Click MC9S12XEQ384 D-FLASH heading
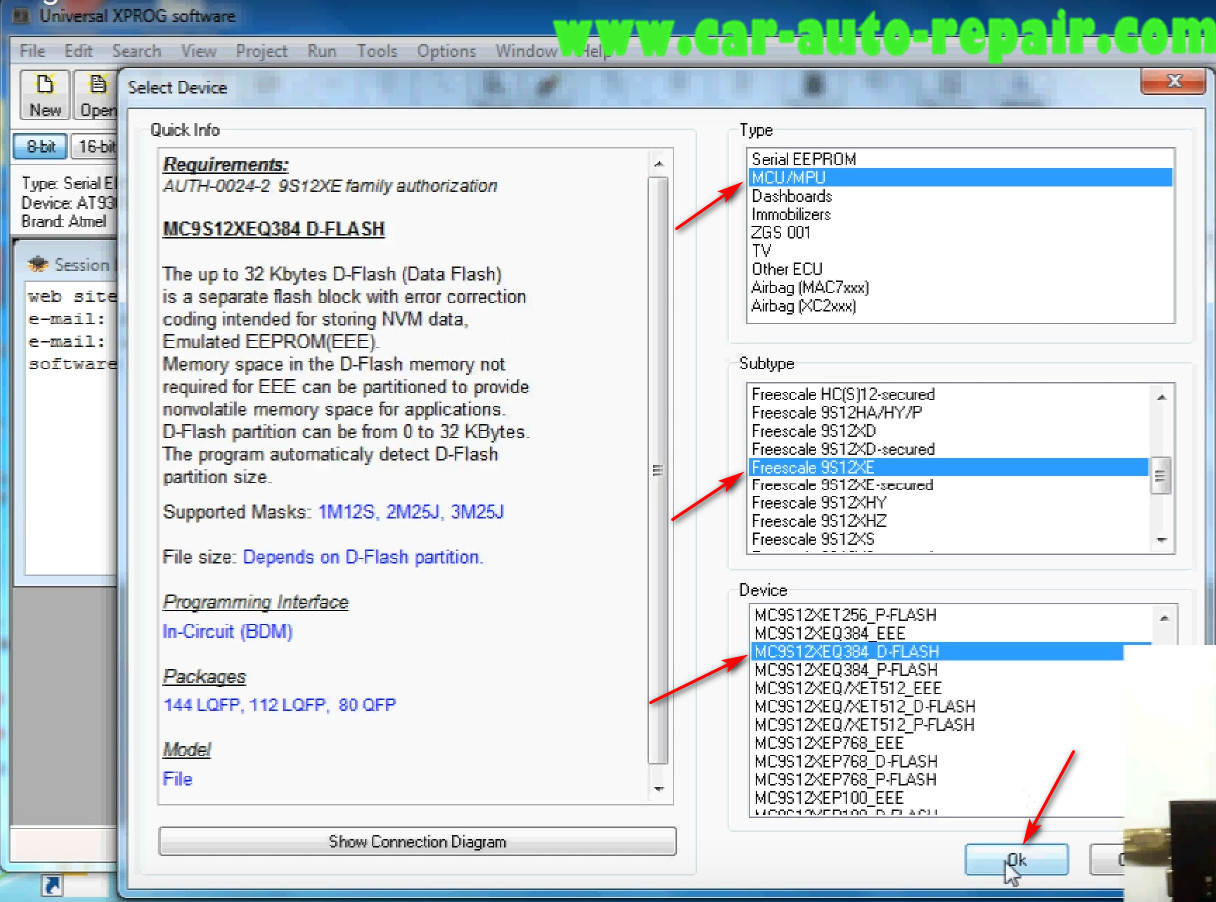This screenshot has width=1216, height=902. 273,229
